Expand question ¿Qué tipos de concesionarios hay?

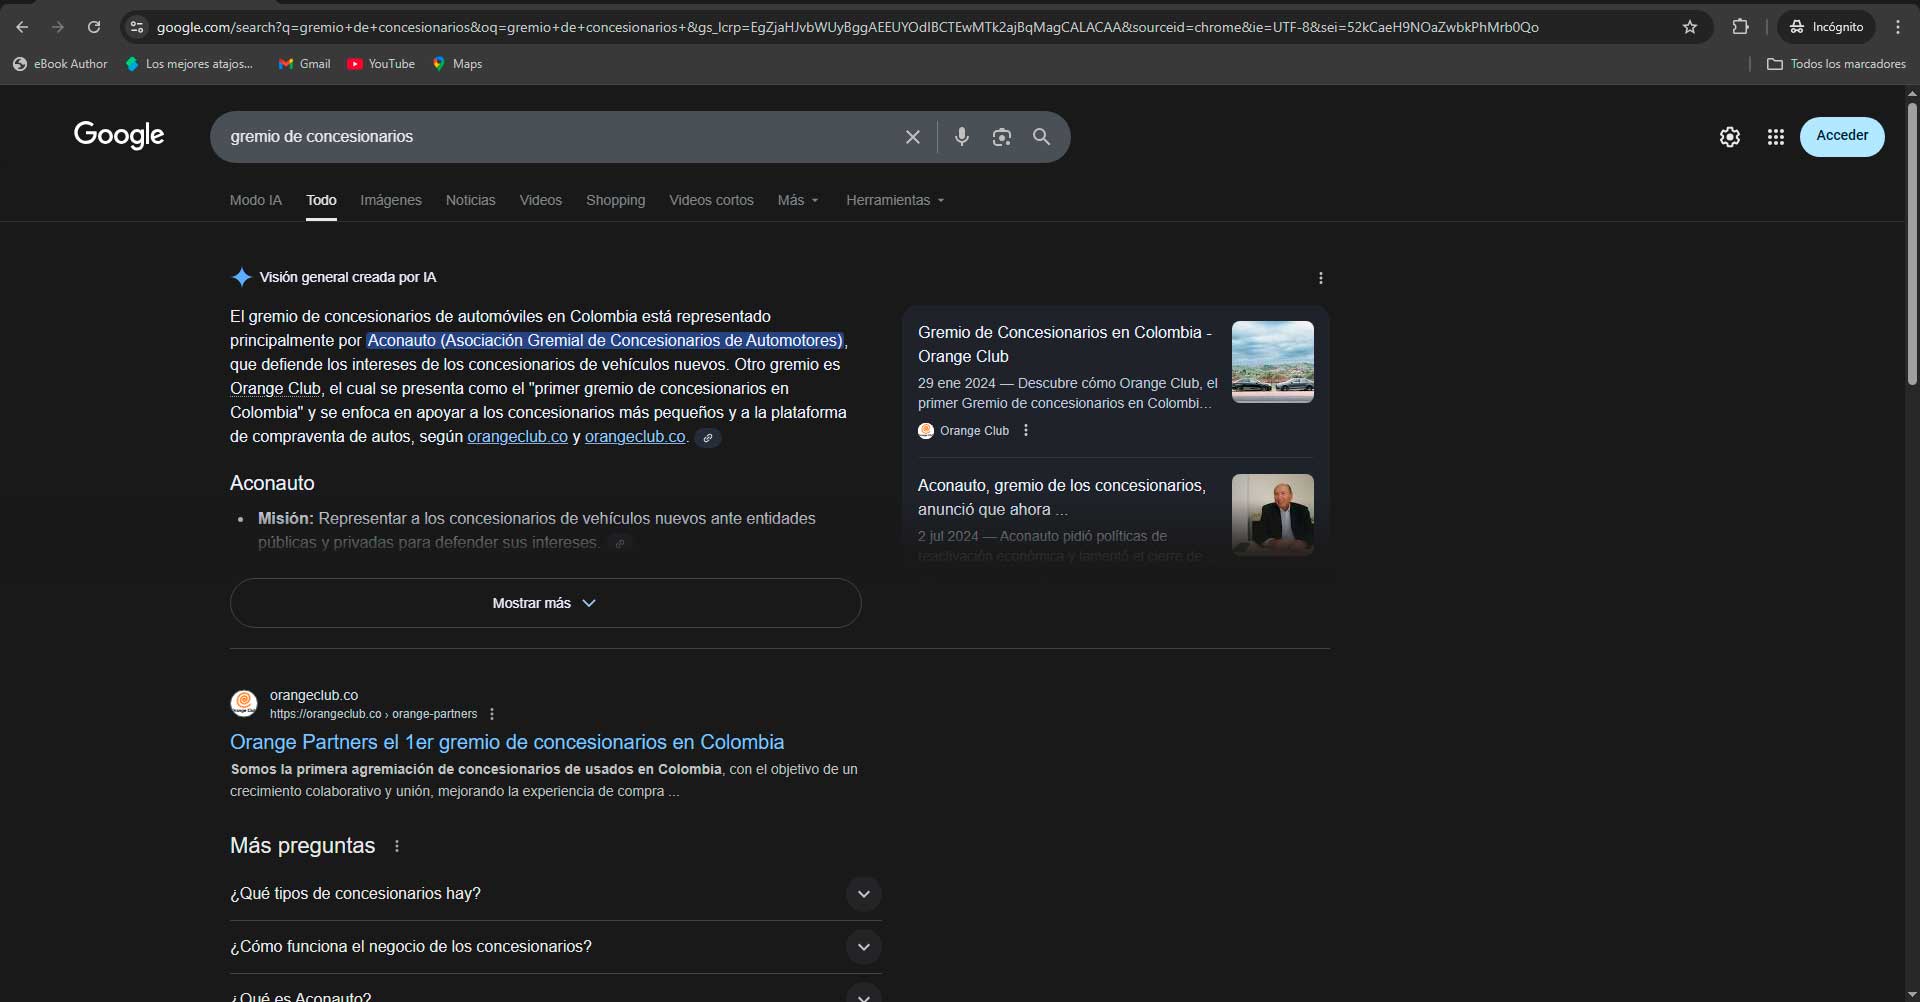point(863,894)
